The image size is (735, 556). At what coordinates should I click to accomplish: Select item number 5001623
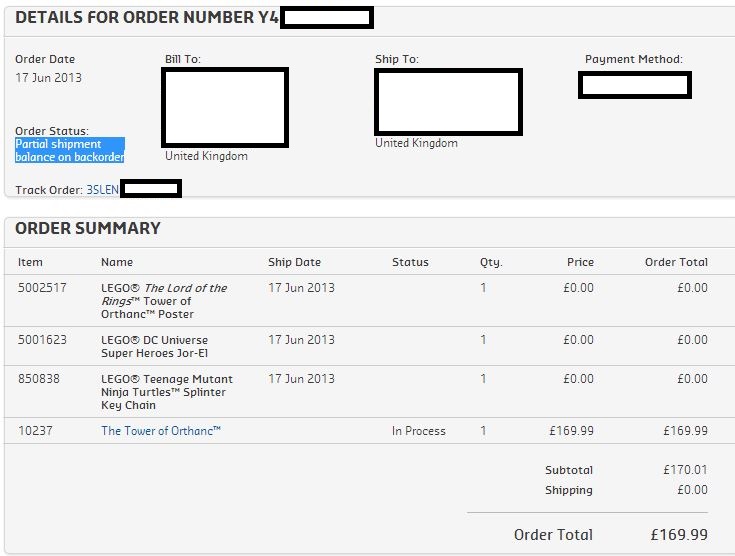[x=42, y=340]
